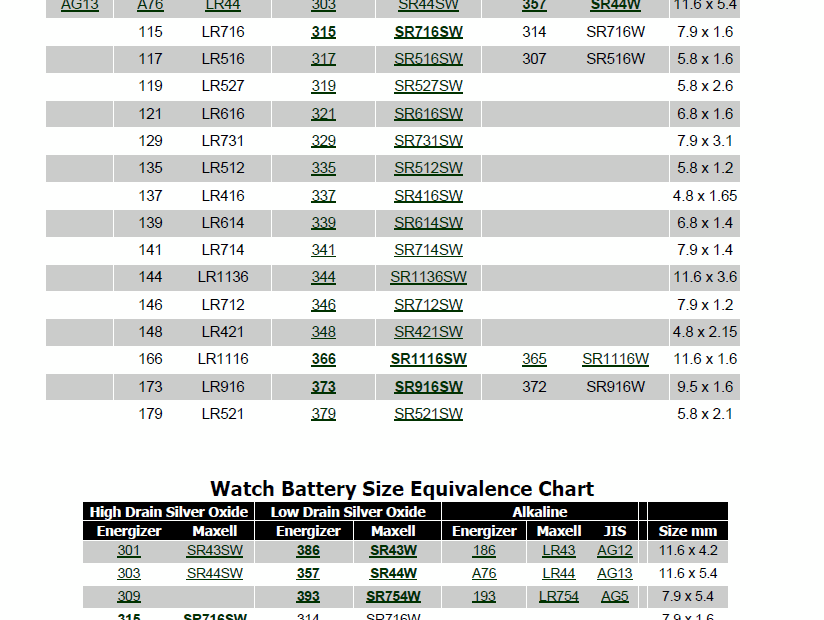
Task: Follow the SR1136SW link
Action: coord(428,277)
